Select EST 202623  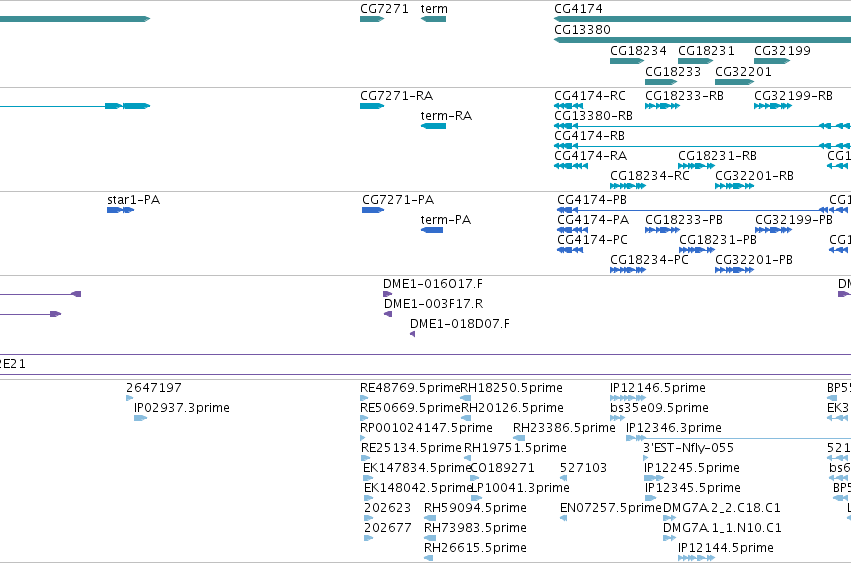369,518
